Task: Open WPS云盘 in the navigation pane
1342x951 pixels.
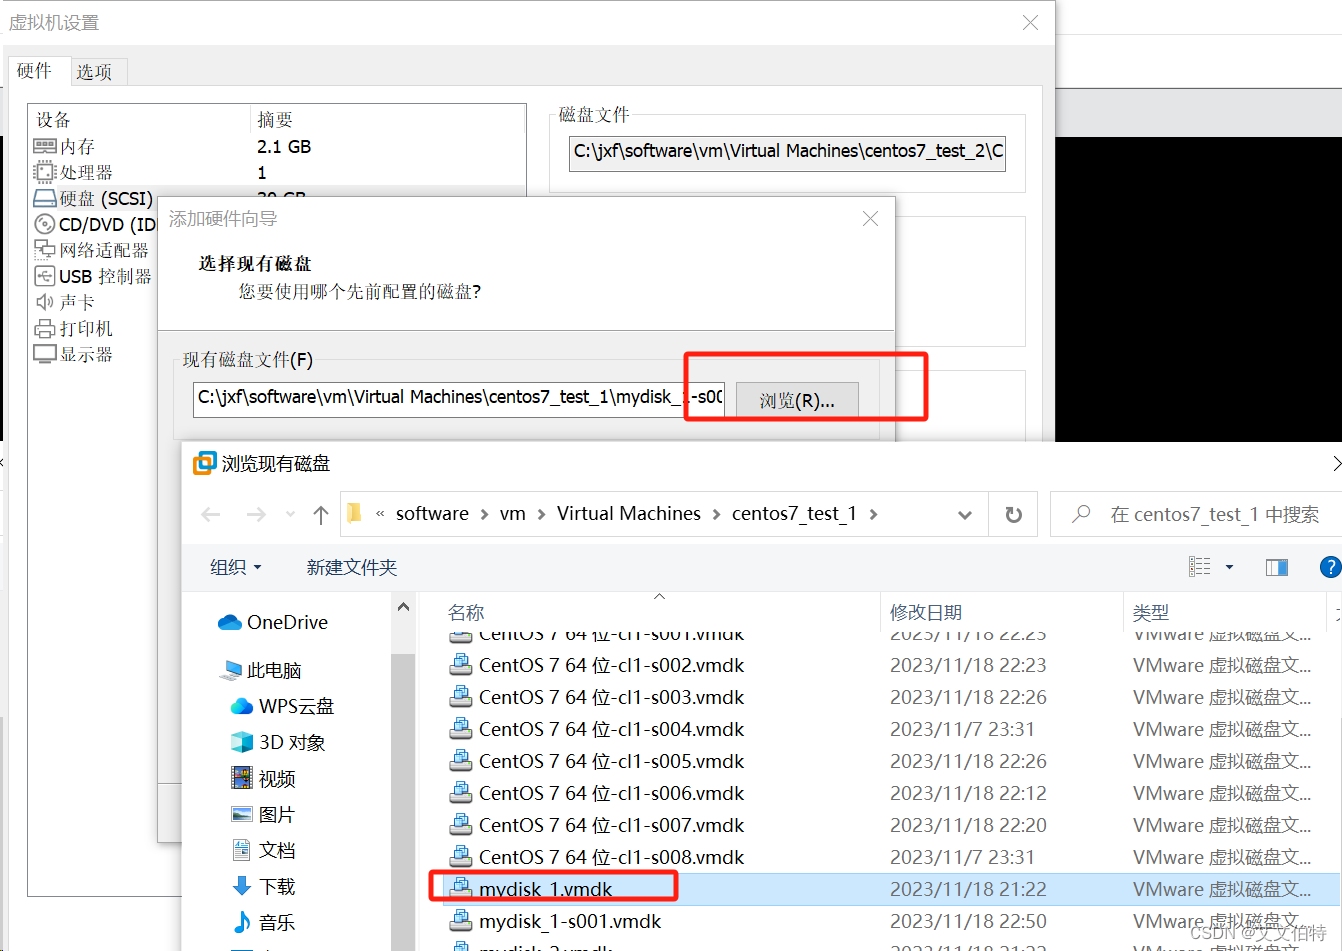Action: (x=282, y=706)
